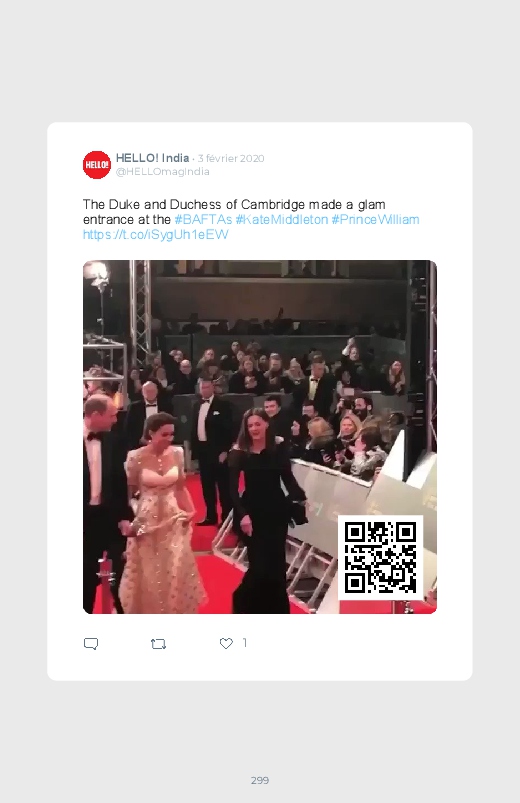Click the red HELLO! profile avatar

(97, 165)
